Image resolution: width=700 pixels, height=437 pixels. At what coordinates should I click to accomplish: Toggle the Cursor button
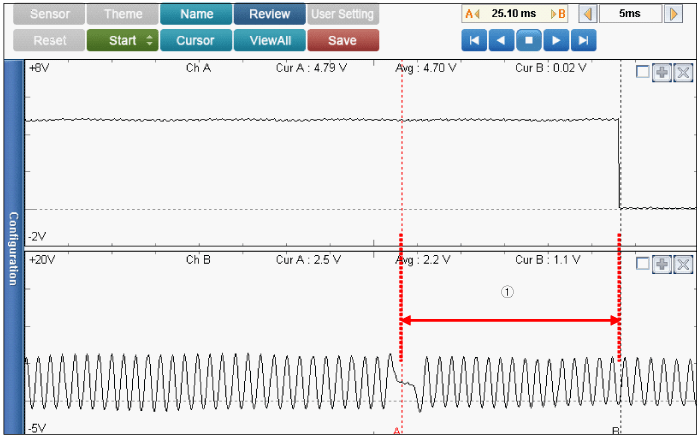[x=196, y=41]
